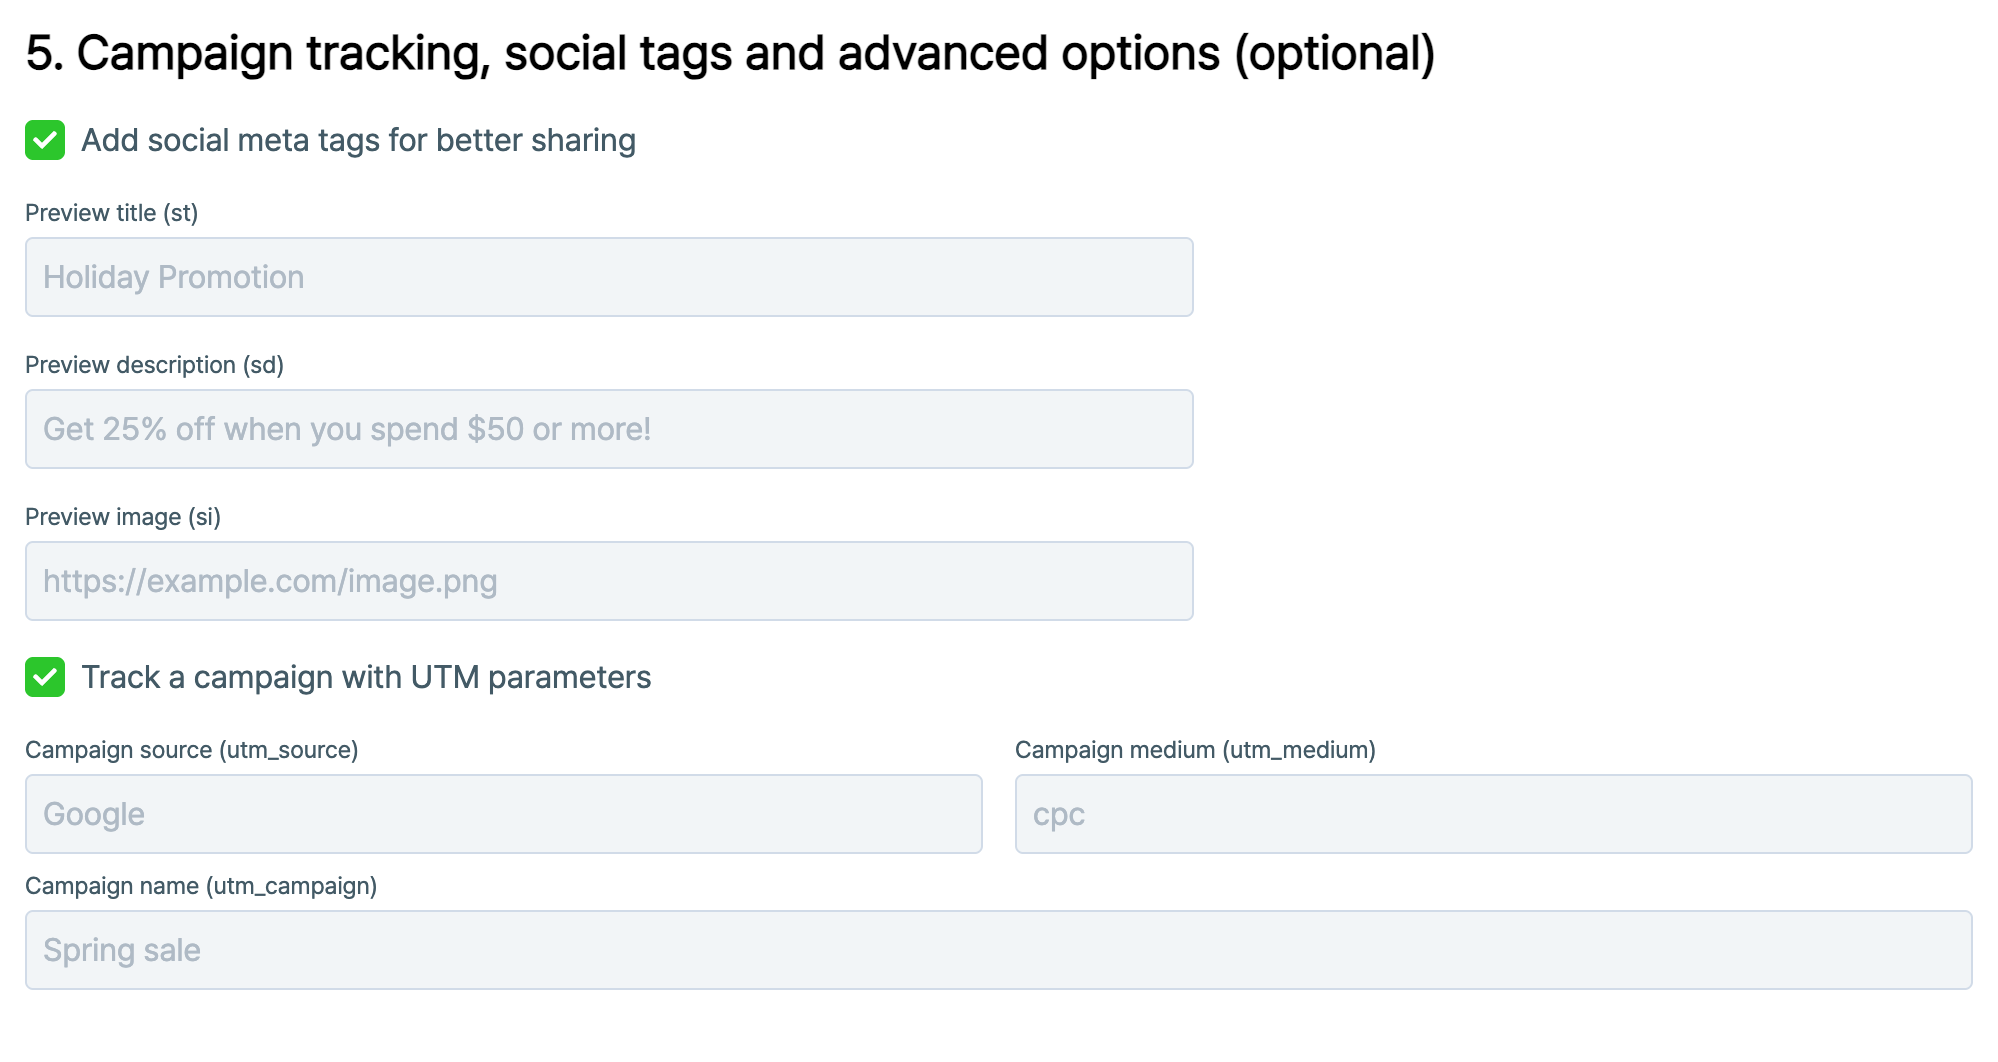This screenshot has width=1998, height=1062.
Task: Click the Campaign medium input field
Action: click(1492, 814)
